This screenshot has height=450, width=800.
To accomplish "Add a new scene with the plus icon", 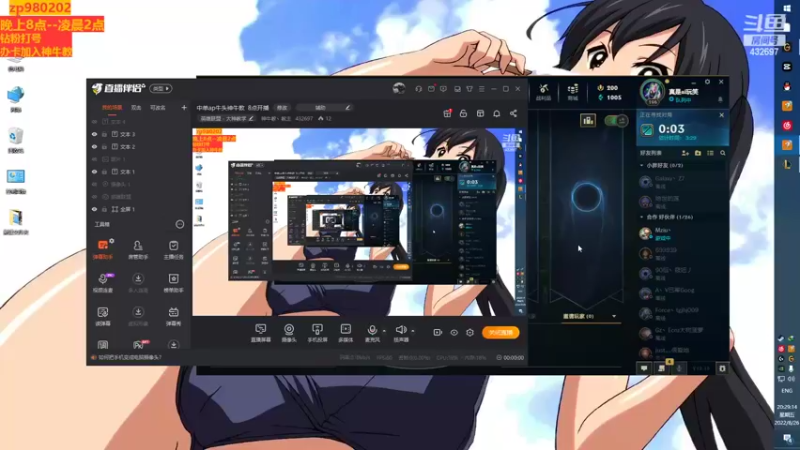I will pyautogui.click(x=184, y=108).
